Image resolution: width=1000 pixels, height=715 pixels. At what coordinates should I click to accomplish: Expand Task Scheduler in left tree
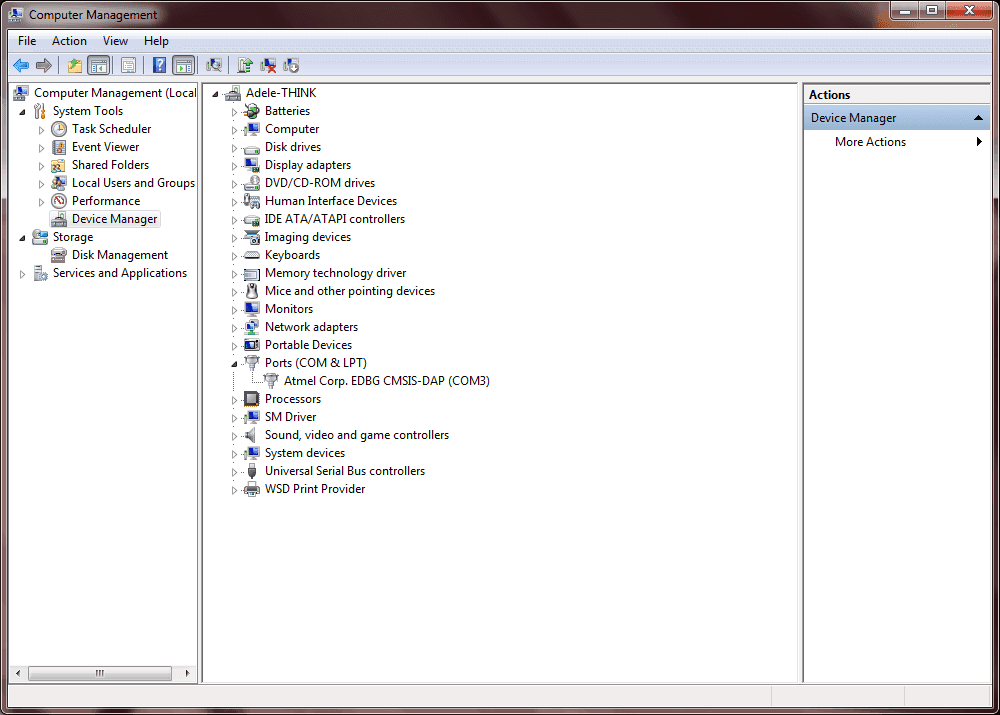pyautogui.click(x=41, y=130)
